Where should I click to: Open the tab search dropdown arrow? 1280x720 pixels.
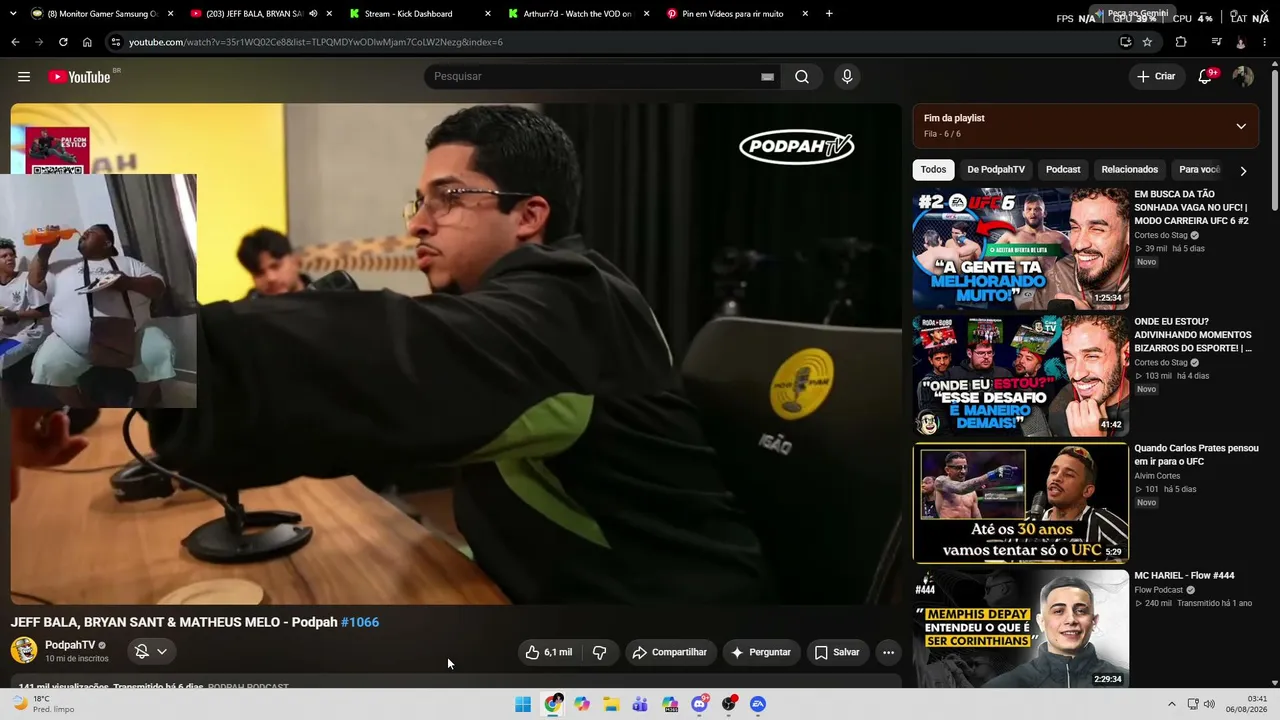click(x=12, y=14)
